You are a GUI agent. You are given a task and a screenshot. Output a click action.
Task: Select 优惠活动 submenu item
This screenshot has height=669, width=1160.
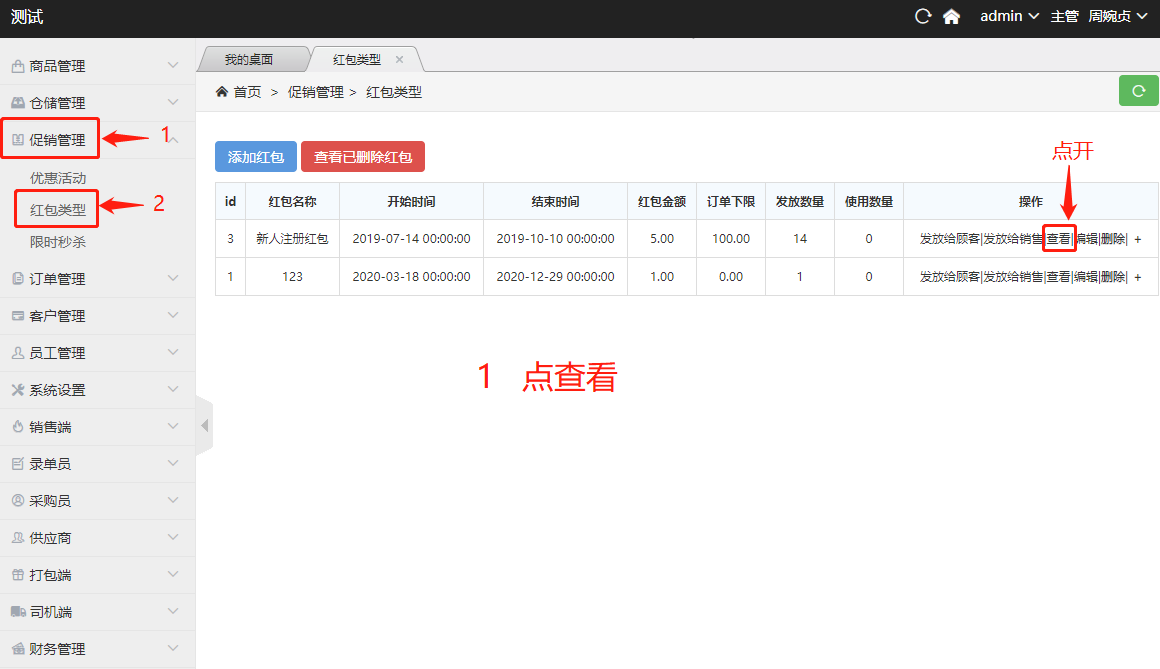pyautogui.click(x=58, y=178)
